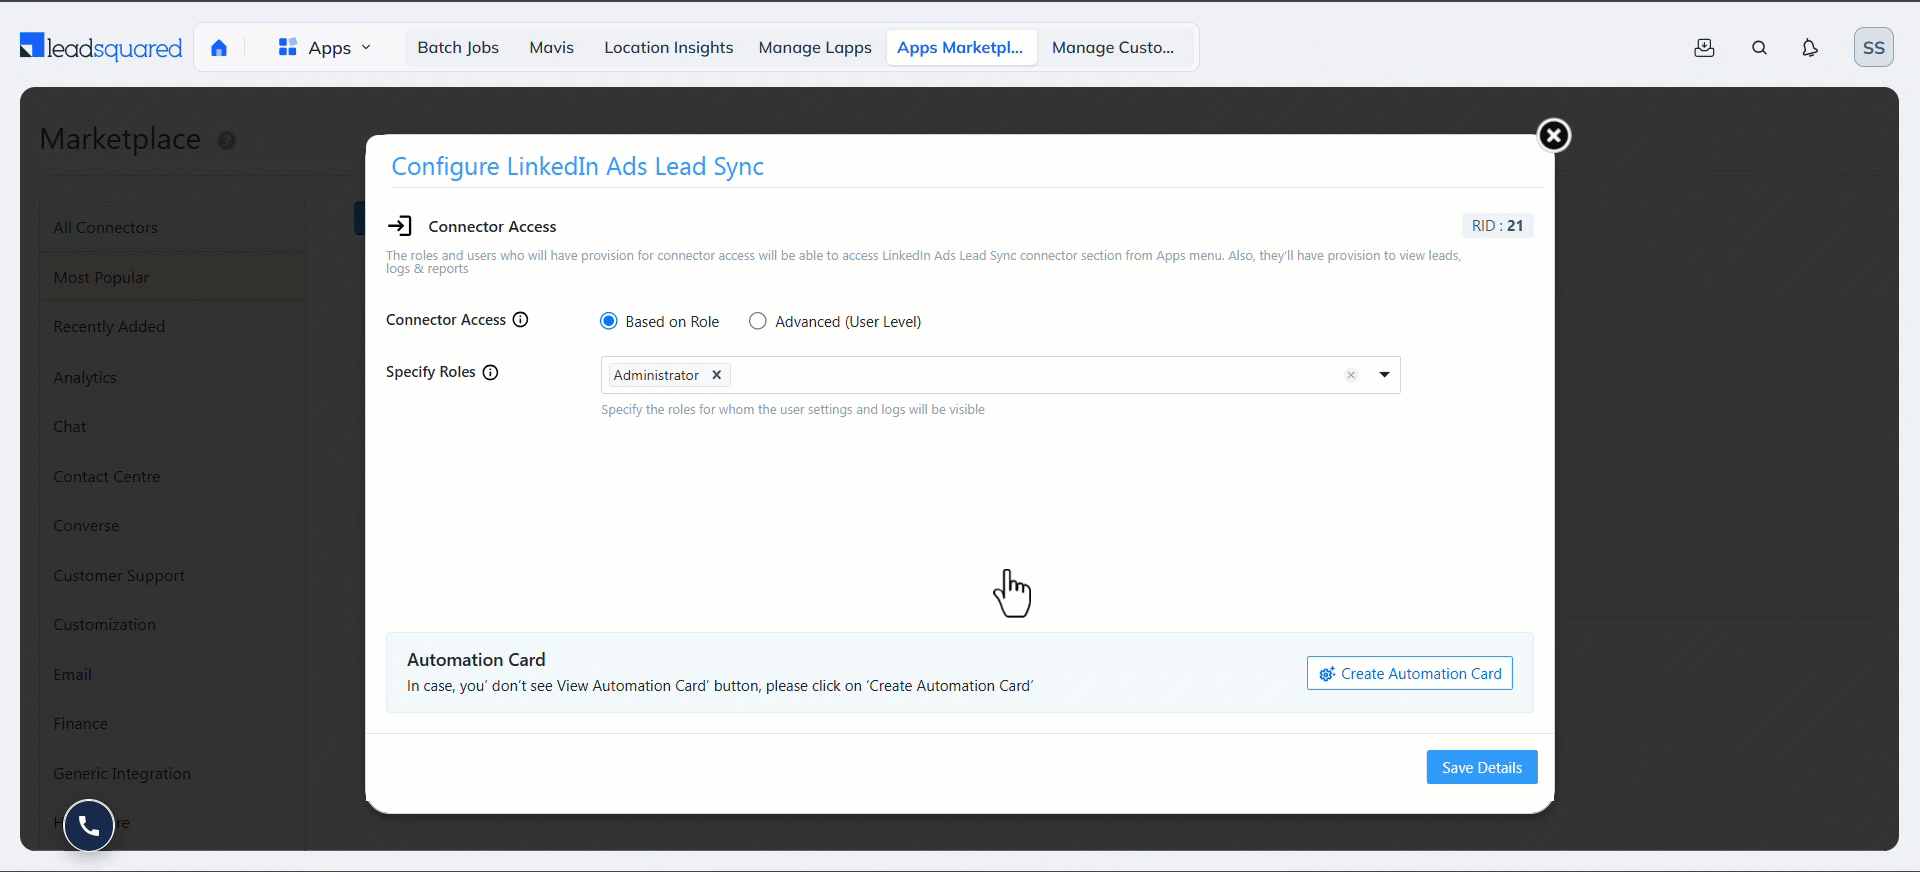Click inside the Specify Roles field
The height and width of the screenshot is (872, 1920).
(x=1000, y=375)
